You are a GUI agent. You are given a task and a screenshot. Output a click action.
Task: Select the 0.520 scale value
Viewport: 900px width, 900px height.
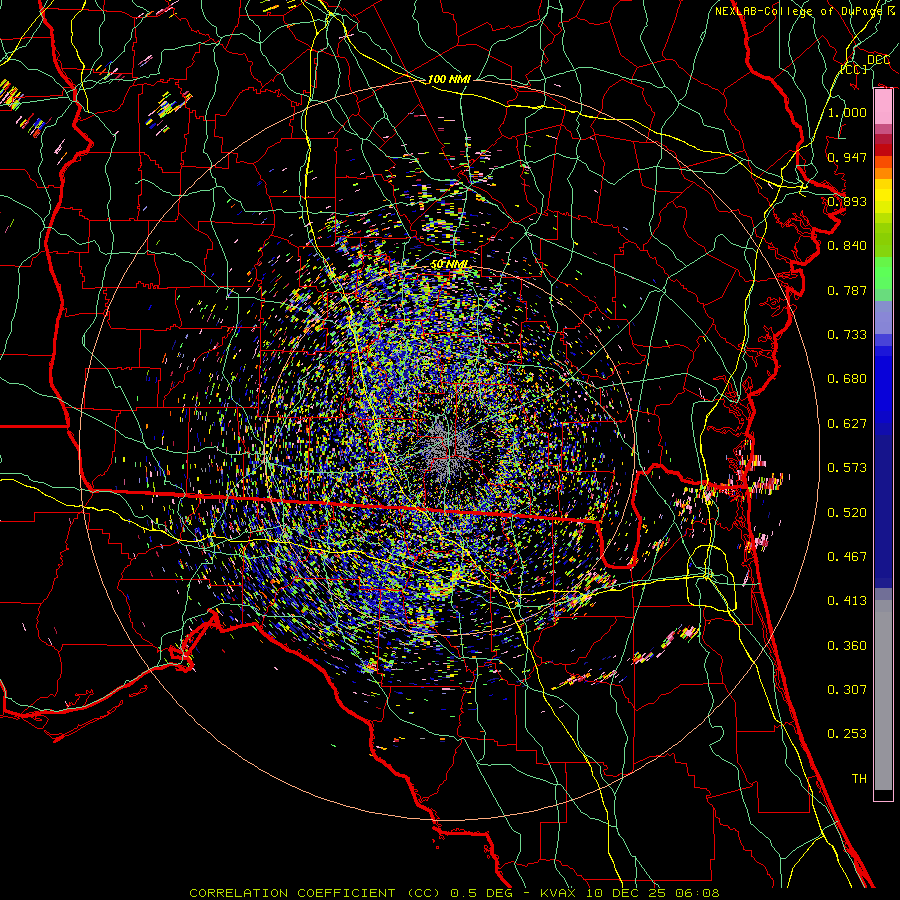click(x=847, y=513)
